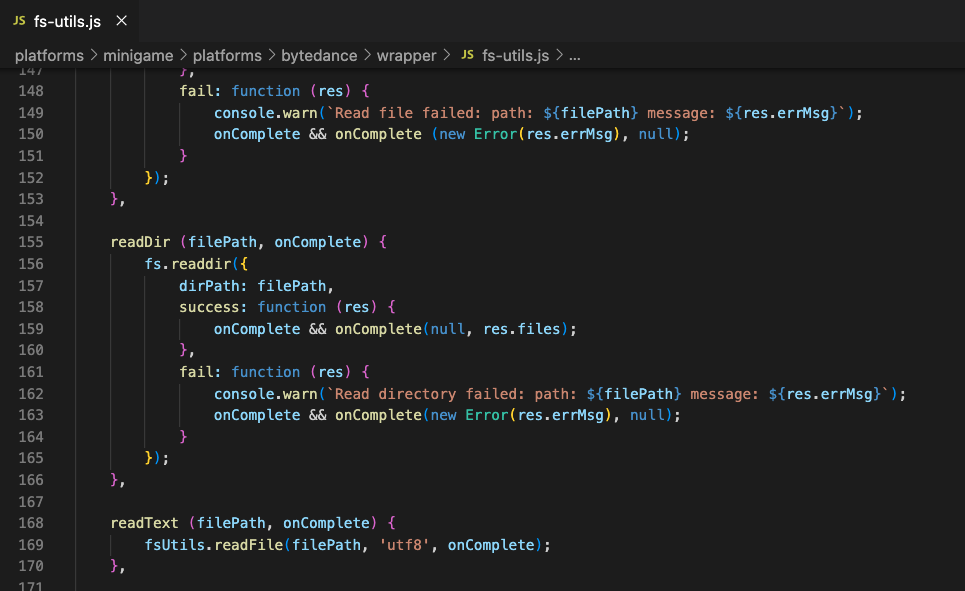The image size is (965, 591).
Task: Select the fs-utils.js editor tab
Action: click(x=67, y=21)
